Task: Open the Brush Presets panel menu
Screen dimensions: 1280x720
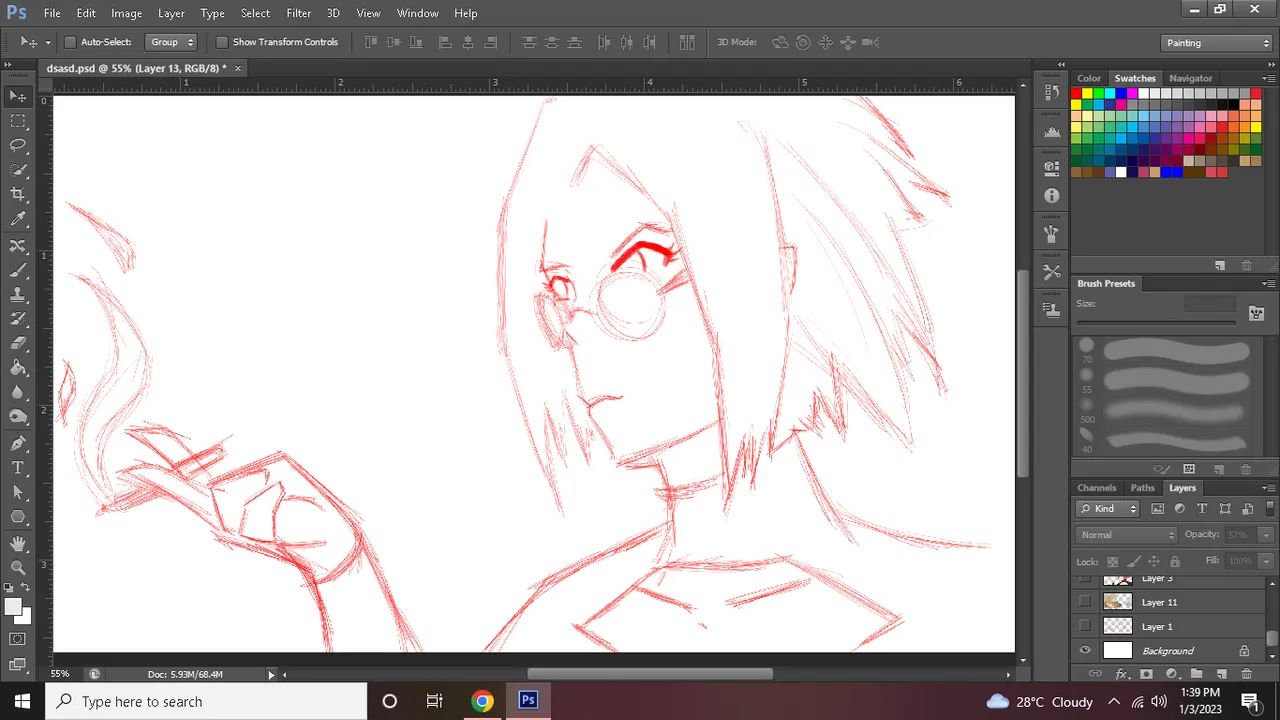Action: point(1268,284)
